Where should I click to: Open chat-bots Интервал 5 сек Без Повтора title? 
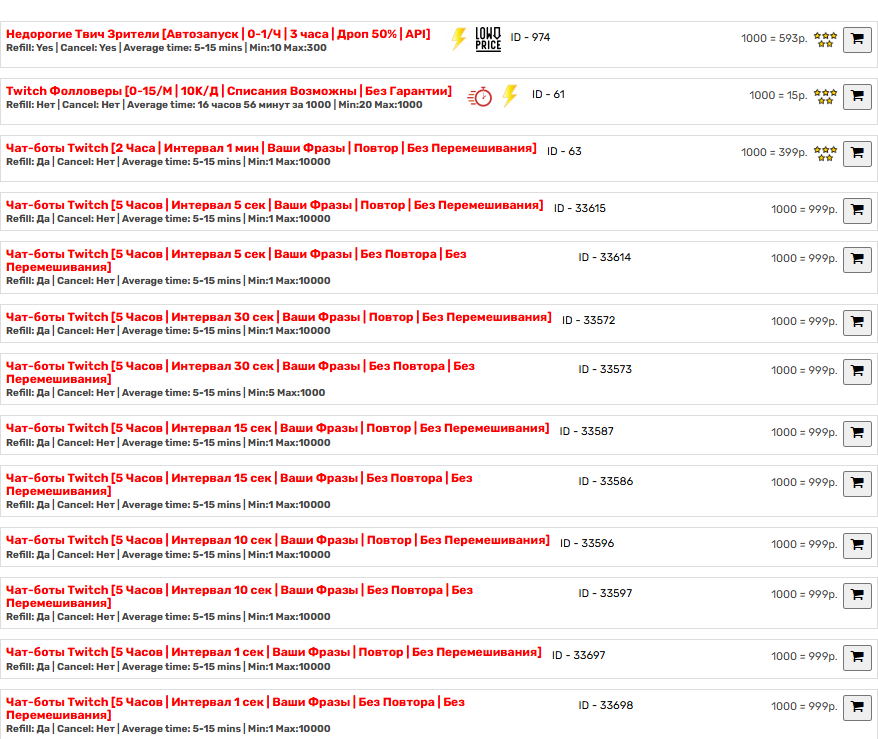pos(236,260)
